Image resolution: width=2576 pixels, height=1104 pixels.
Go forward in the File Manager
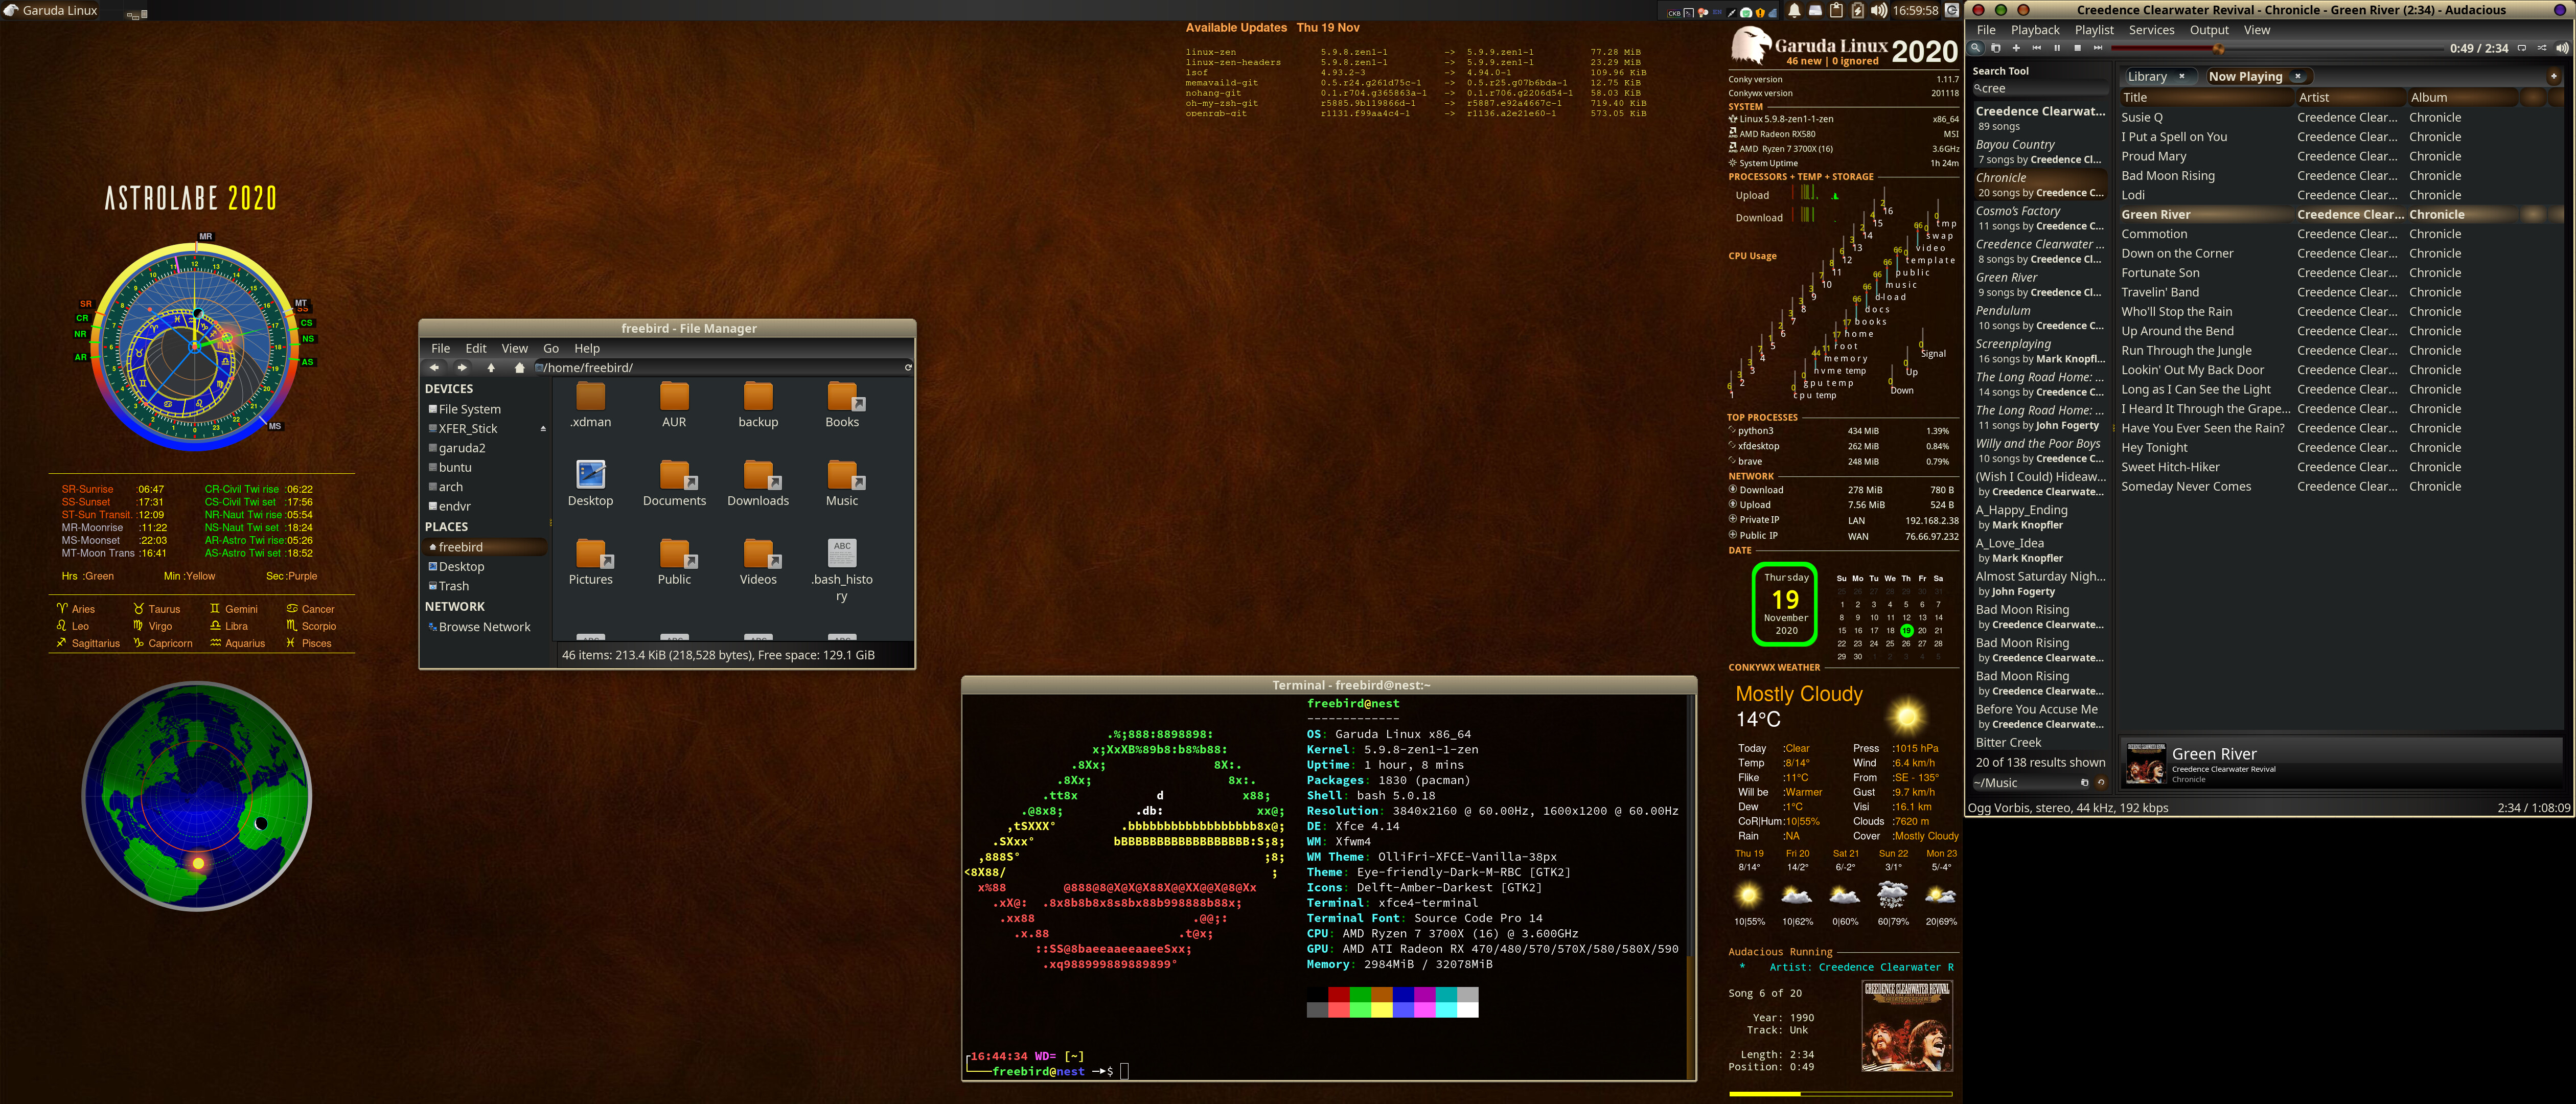coord(462,368)
